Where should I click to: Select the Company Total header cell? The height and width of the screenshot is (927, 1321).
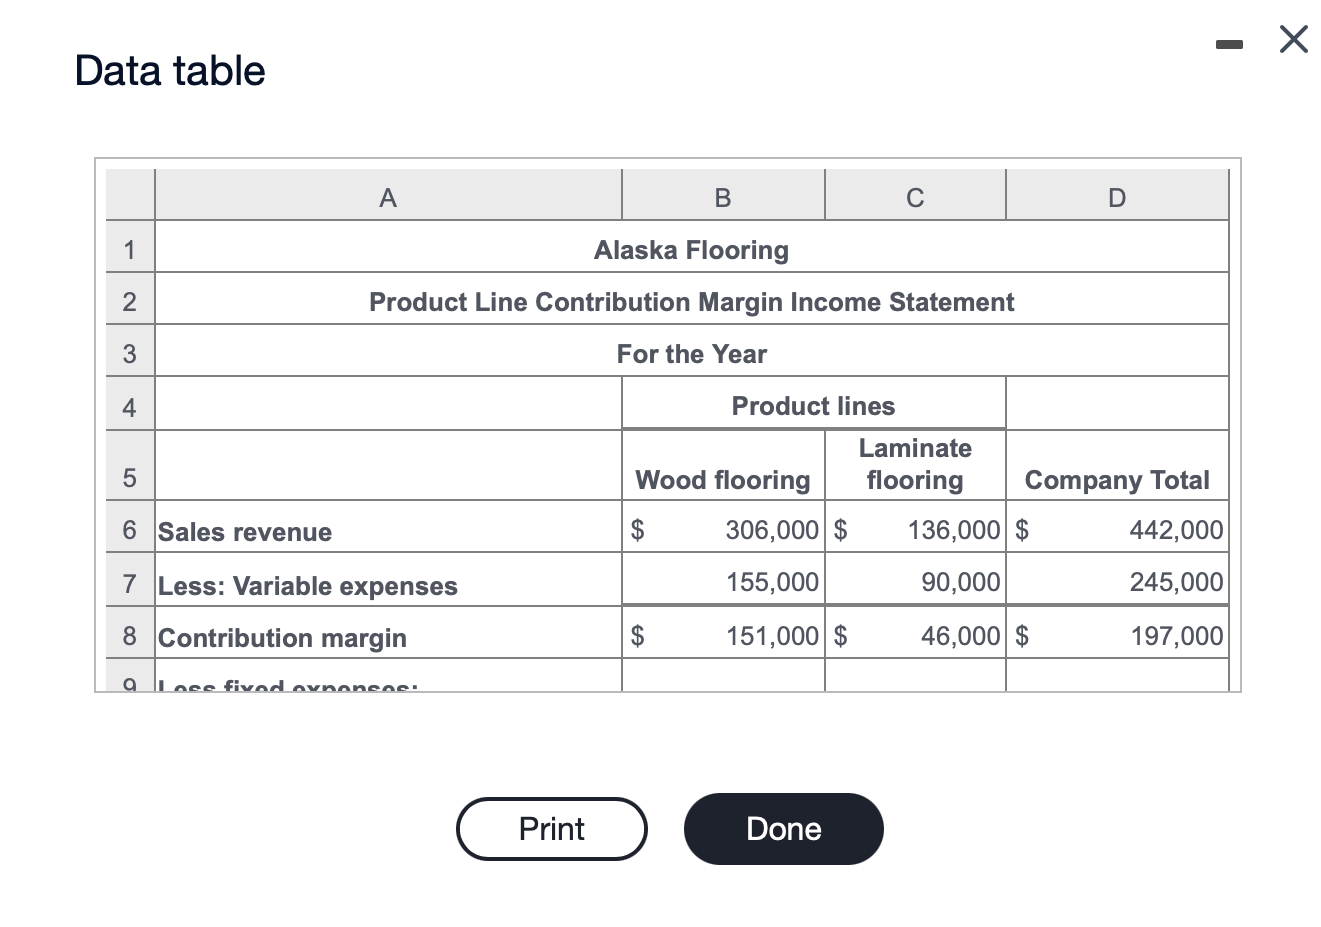pos(1116,480)
